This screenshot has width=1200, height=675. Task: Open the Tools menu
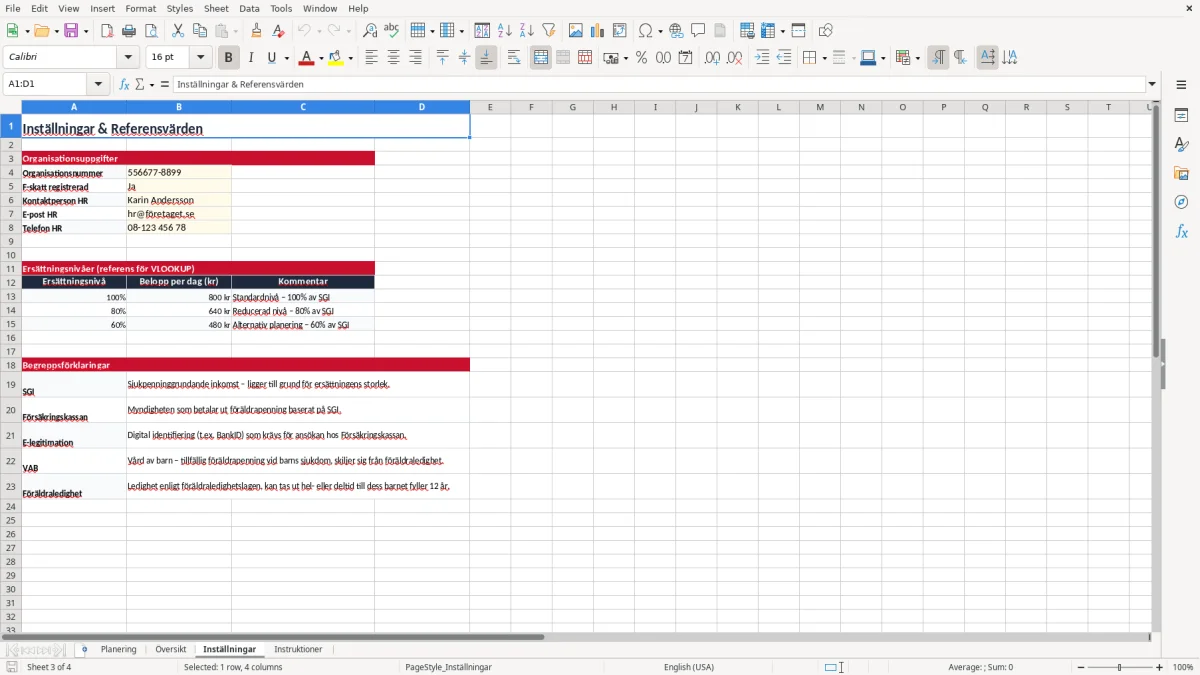281,8
